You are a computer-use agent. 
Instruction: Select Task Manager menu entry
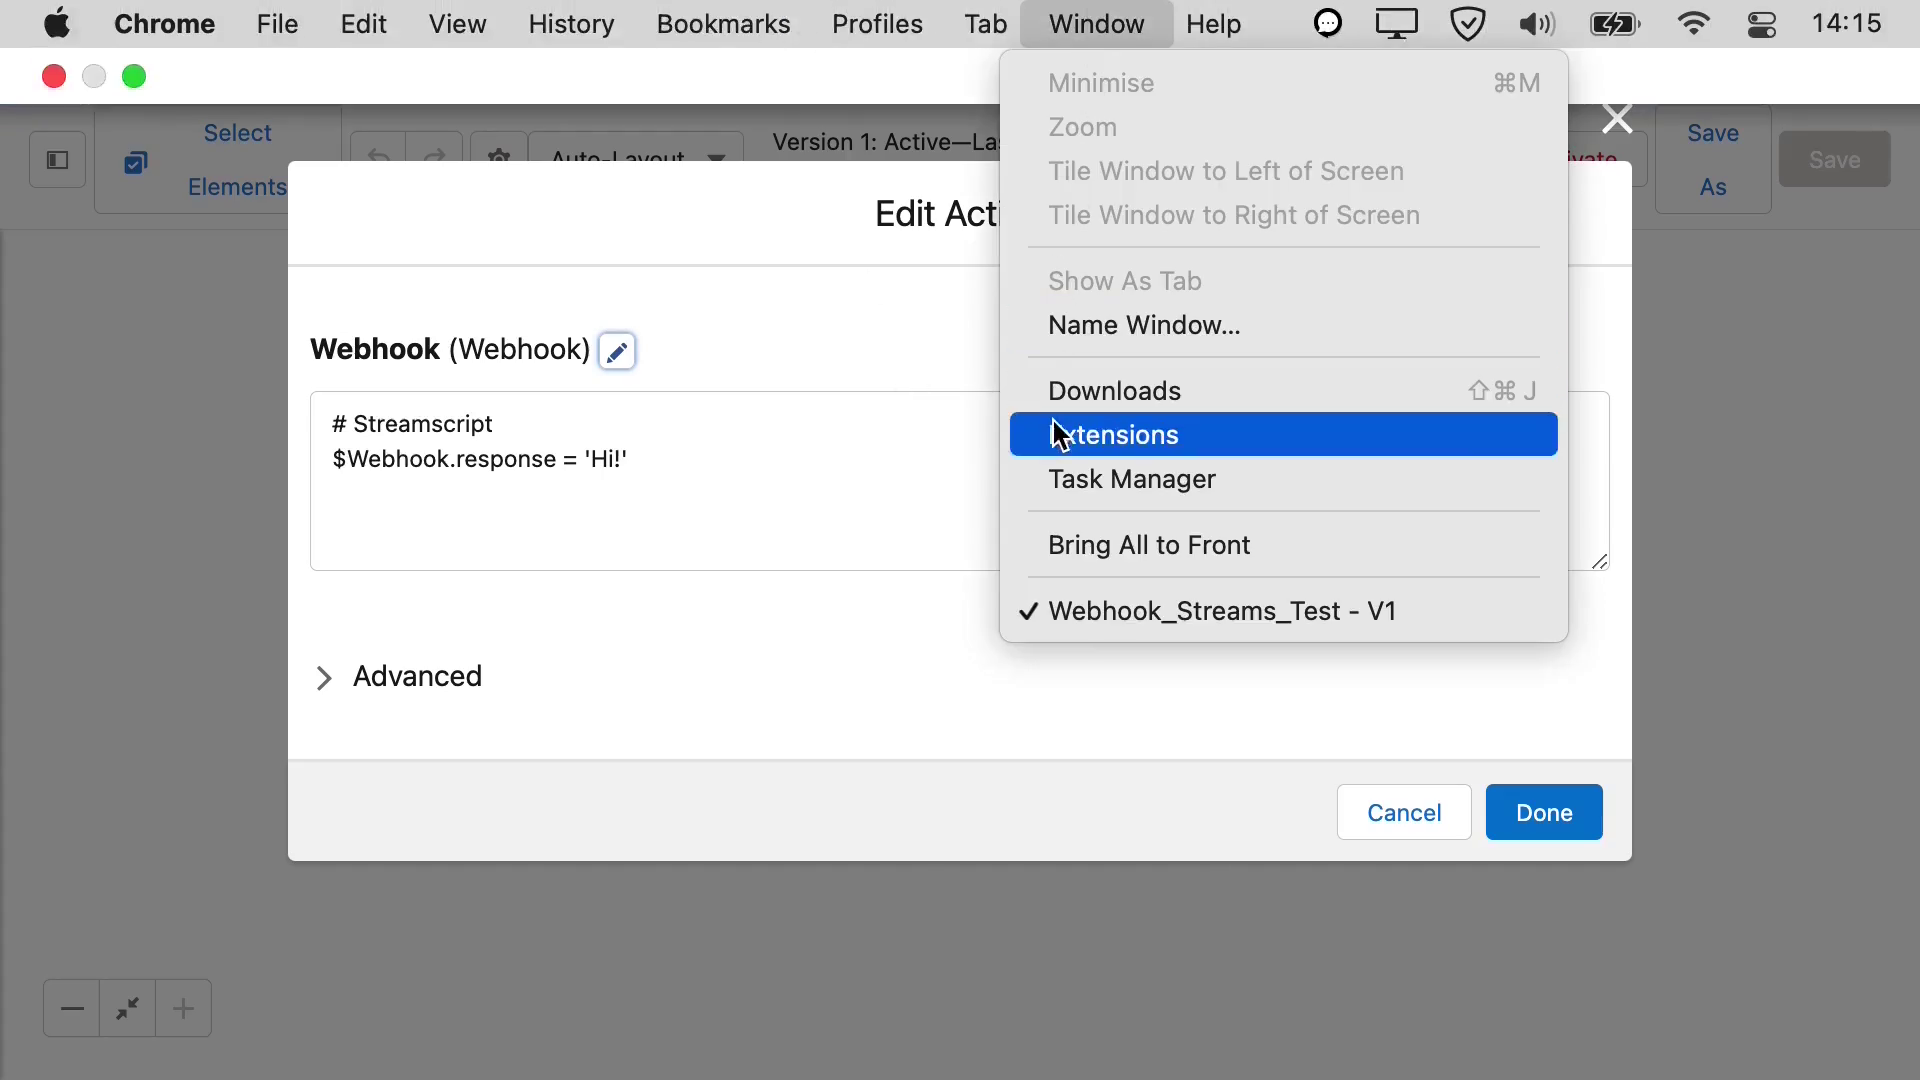[x=1284, y=480]
